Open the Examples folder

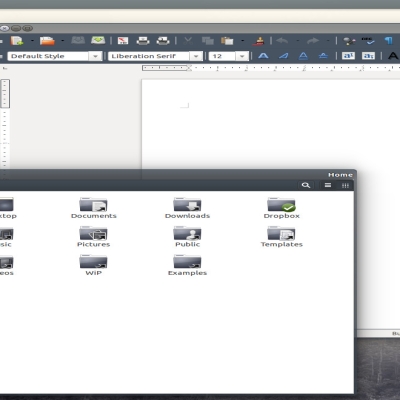[x=187, y=265]
